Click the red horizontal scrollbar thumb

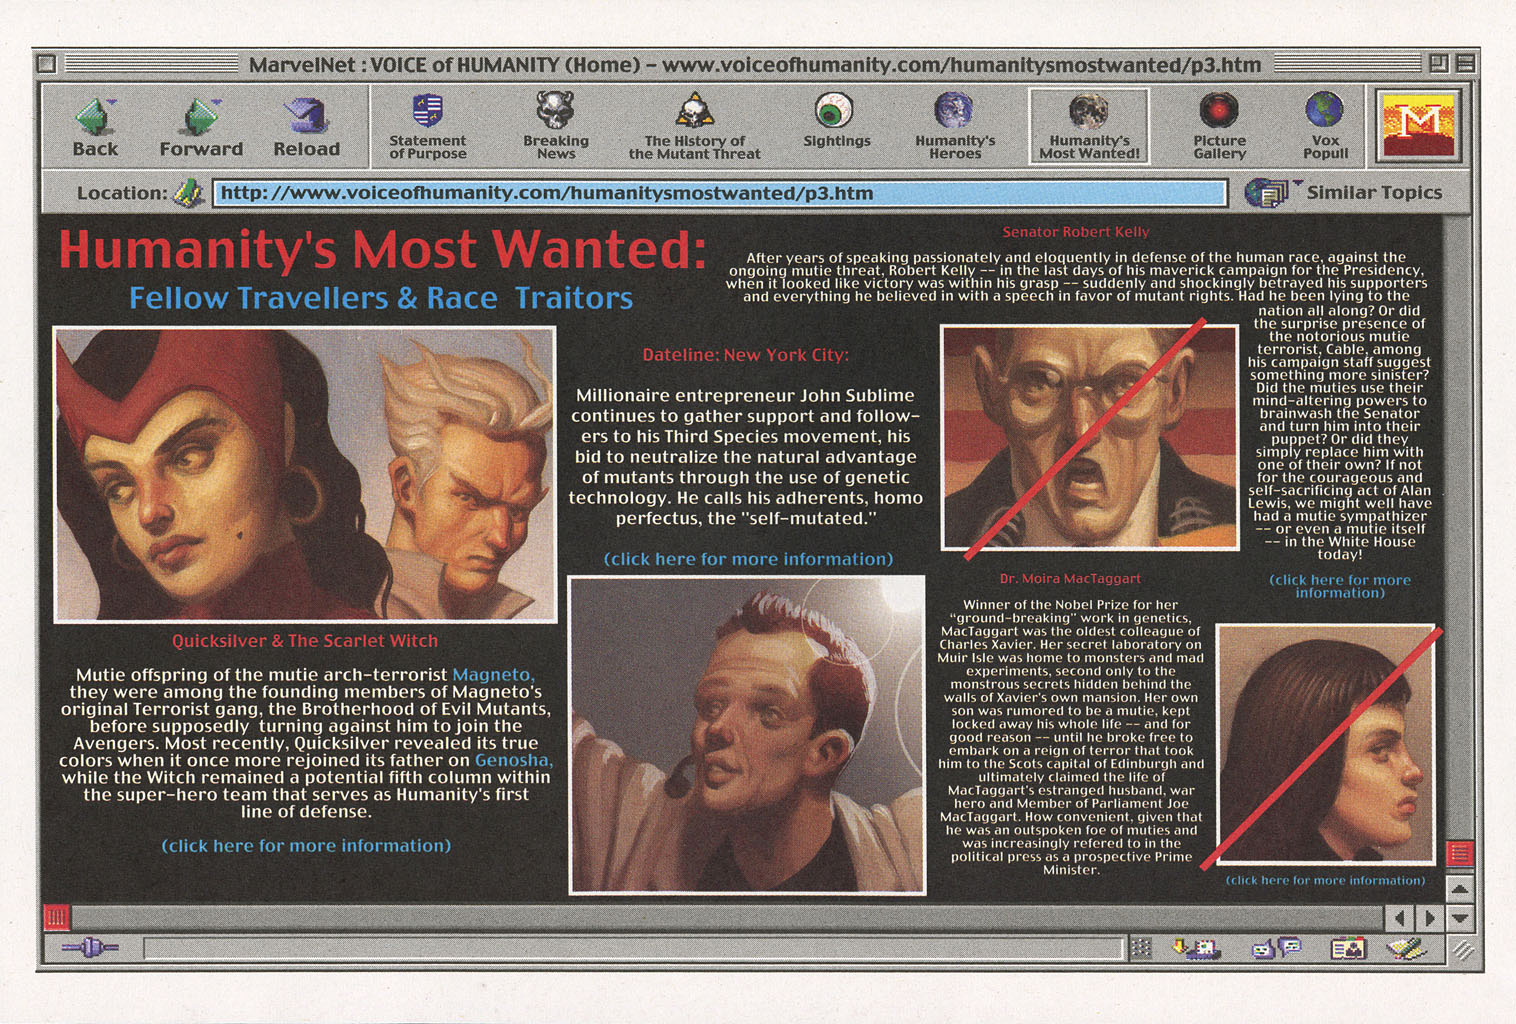56,917
